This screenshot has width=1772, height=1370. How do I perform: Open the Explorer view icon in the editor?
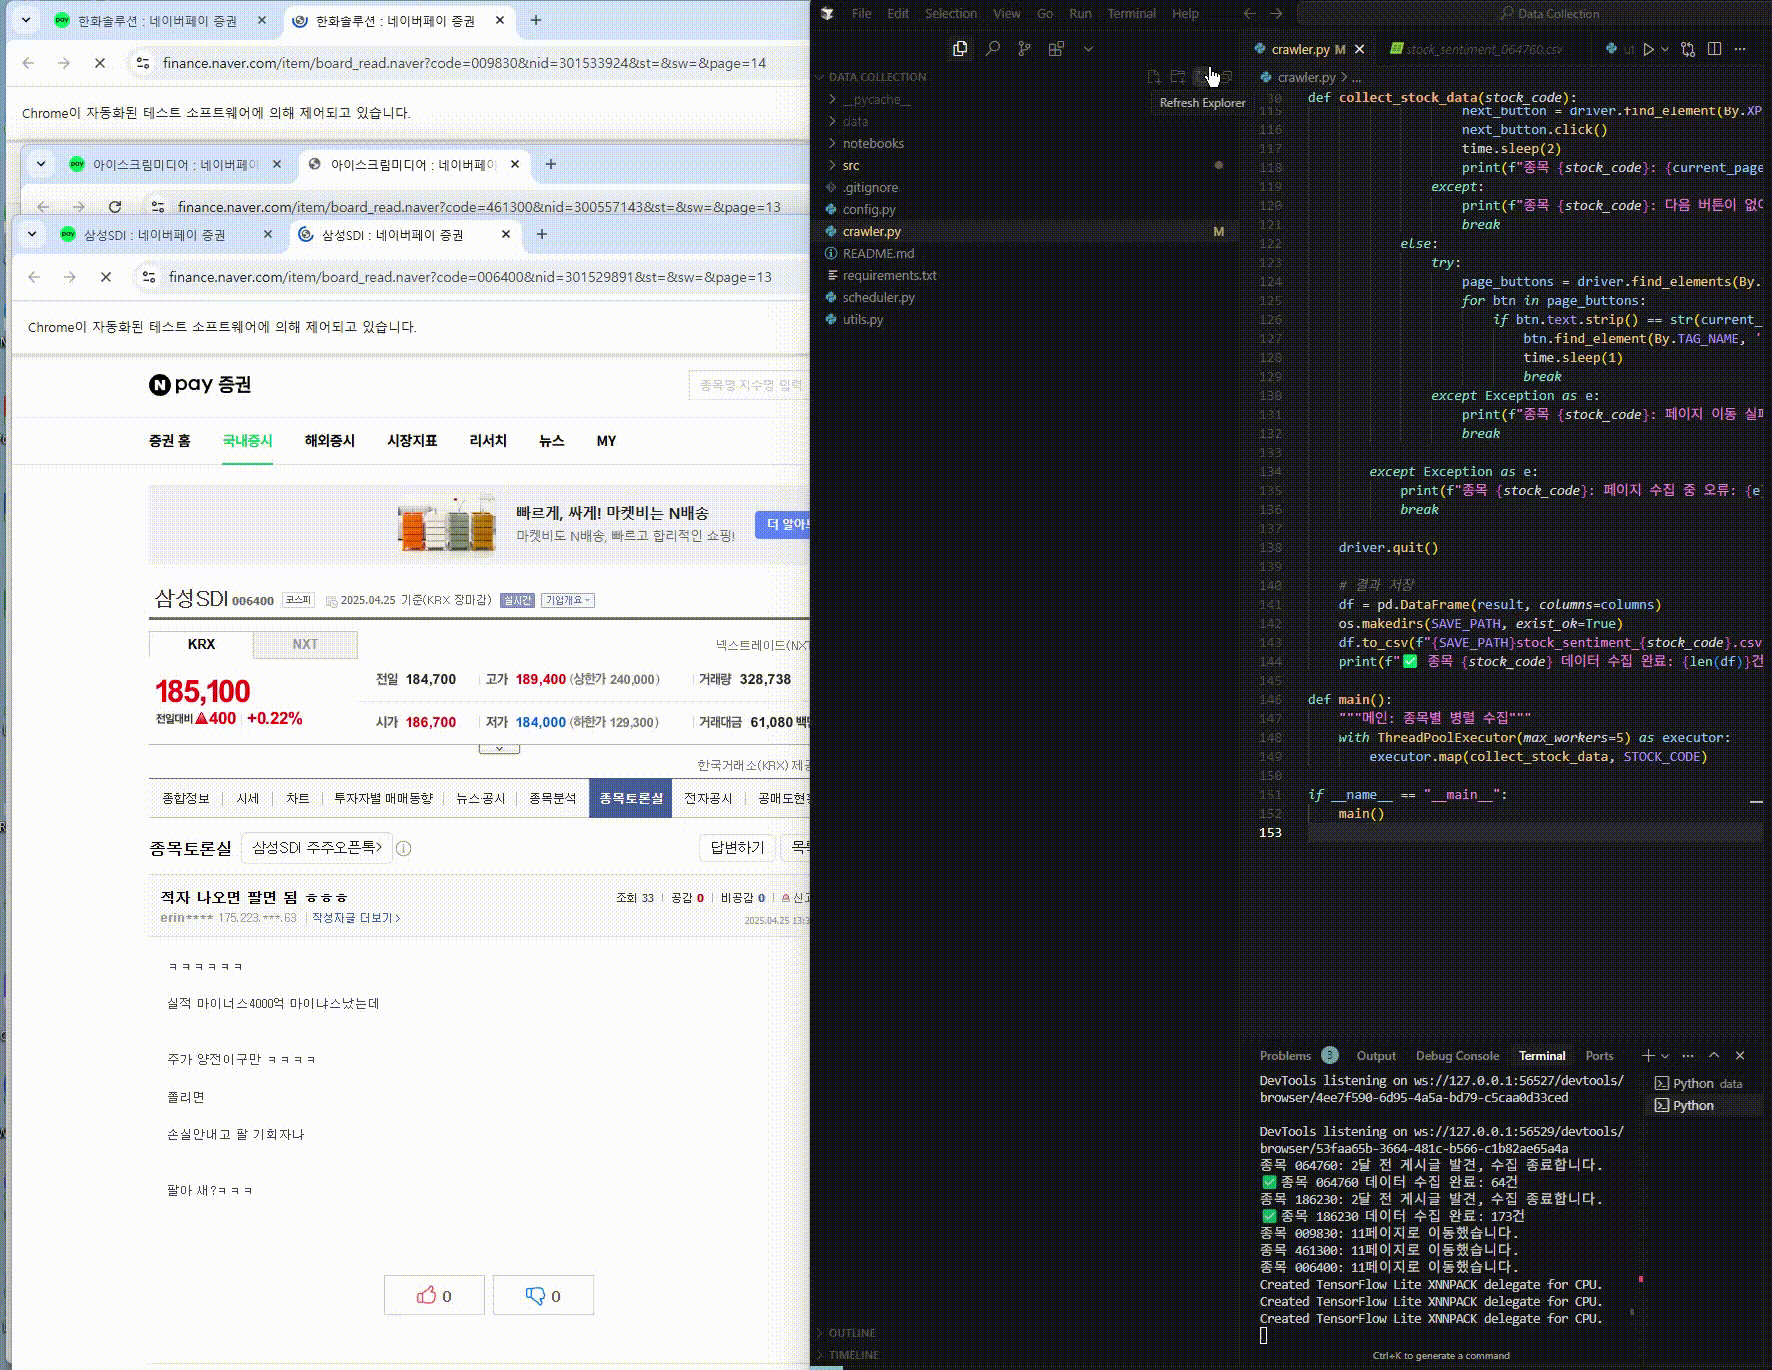[960, 48]
